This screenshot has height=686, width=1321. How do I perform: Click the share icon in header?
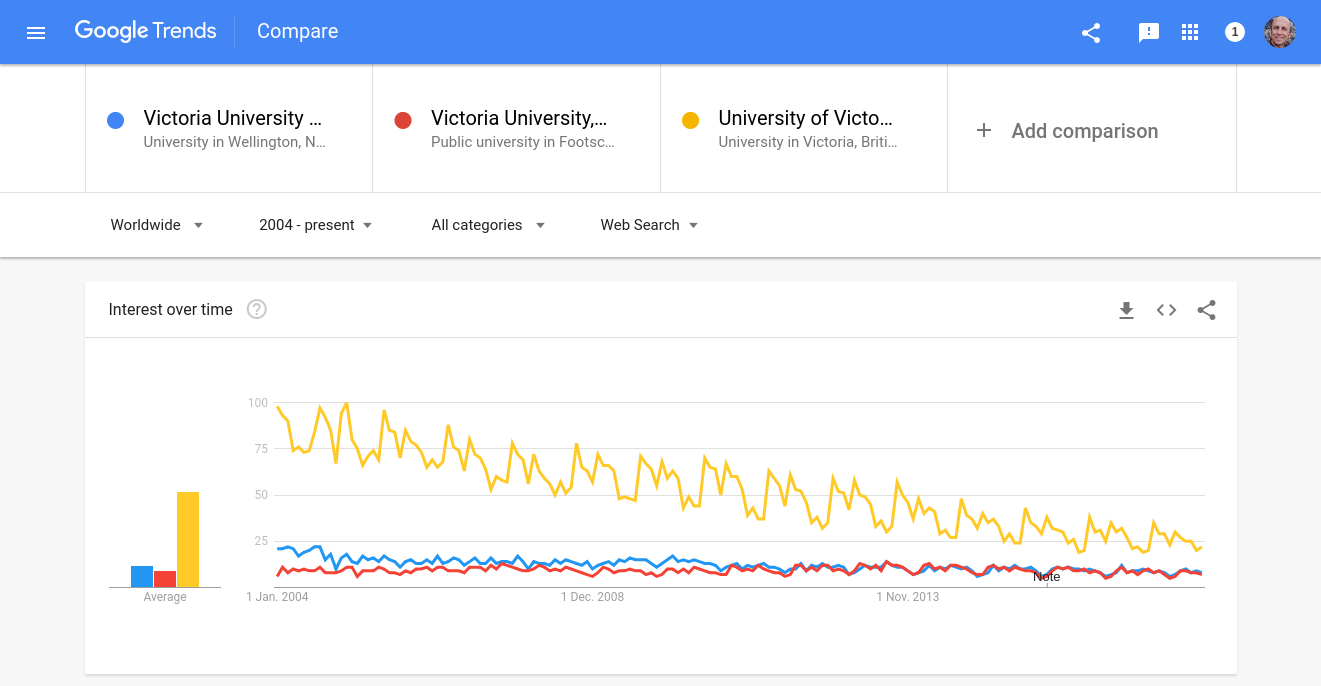[1091, 32]
